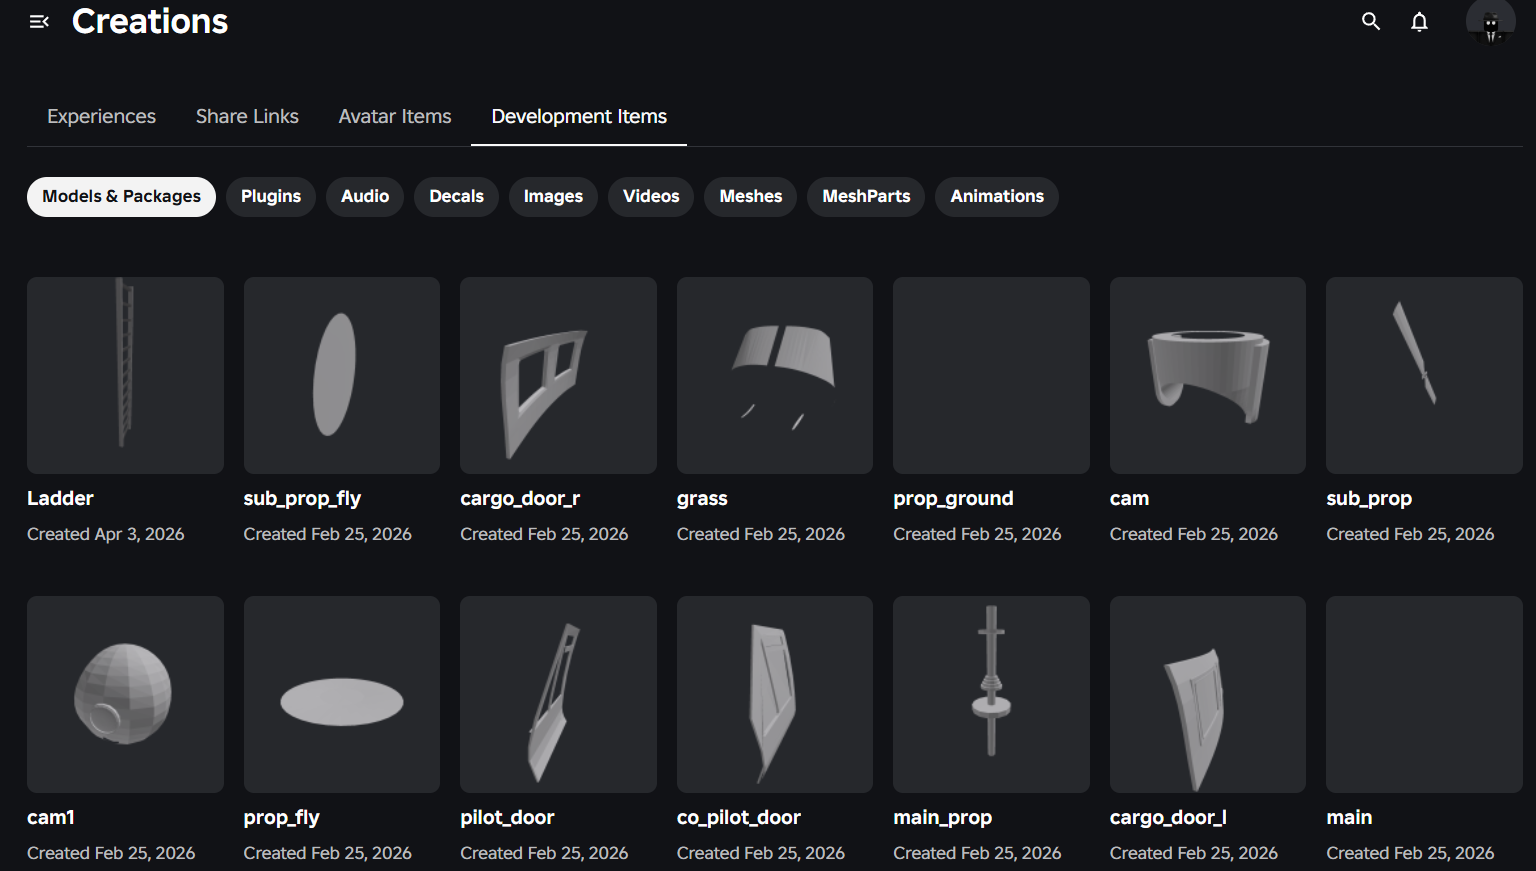Click the Created Apr 3, 2026 date
Viewport: 1536px width, 871px height.
(106, 534)
